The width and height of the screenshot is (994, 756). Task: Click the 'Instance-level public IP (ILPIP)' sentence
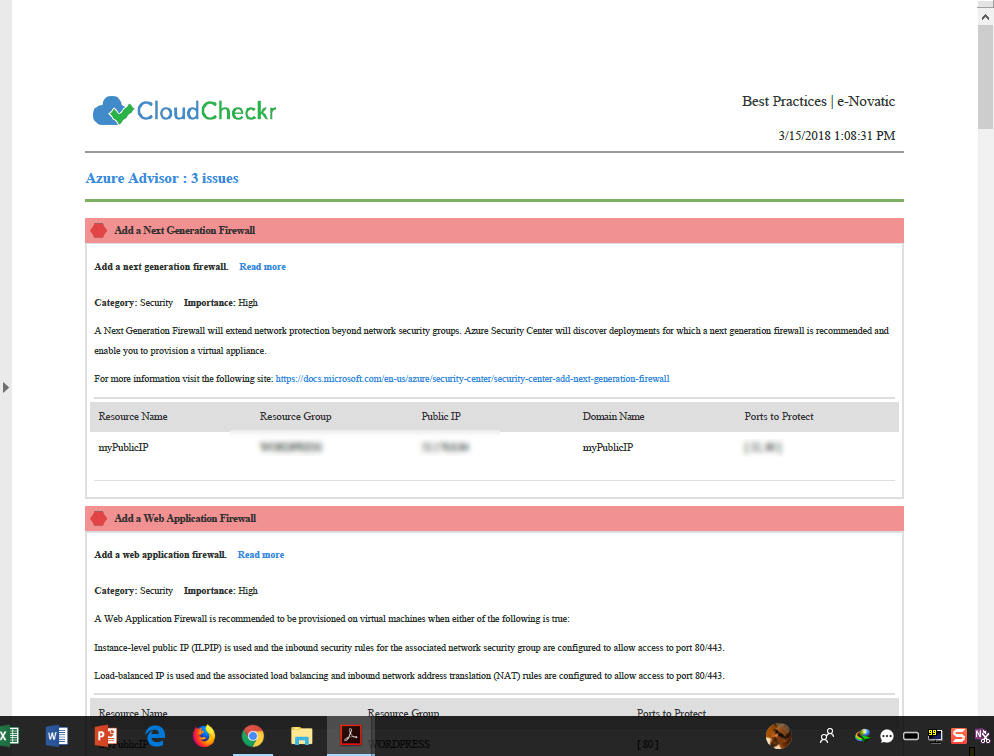point(409,648)
